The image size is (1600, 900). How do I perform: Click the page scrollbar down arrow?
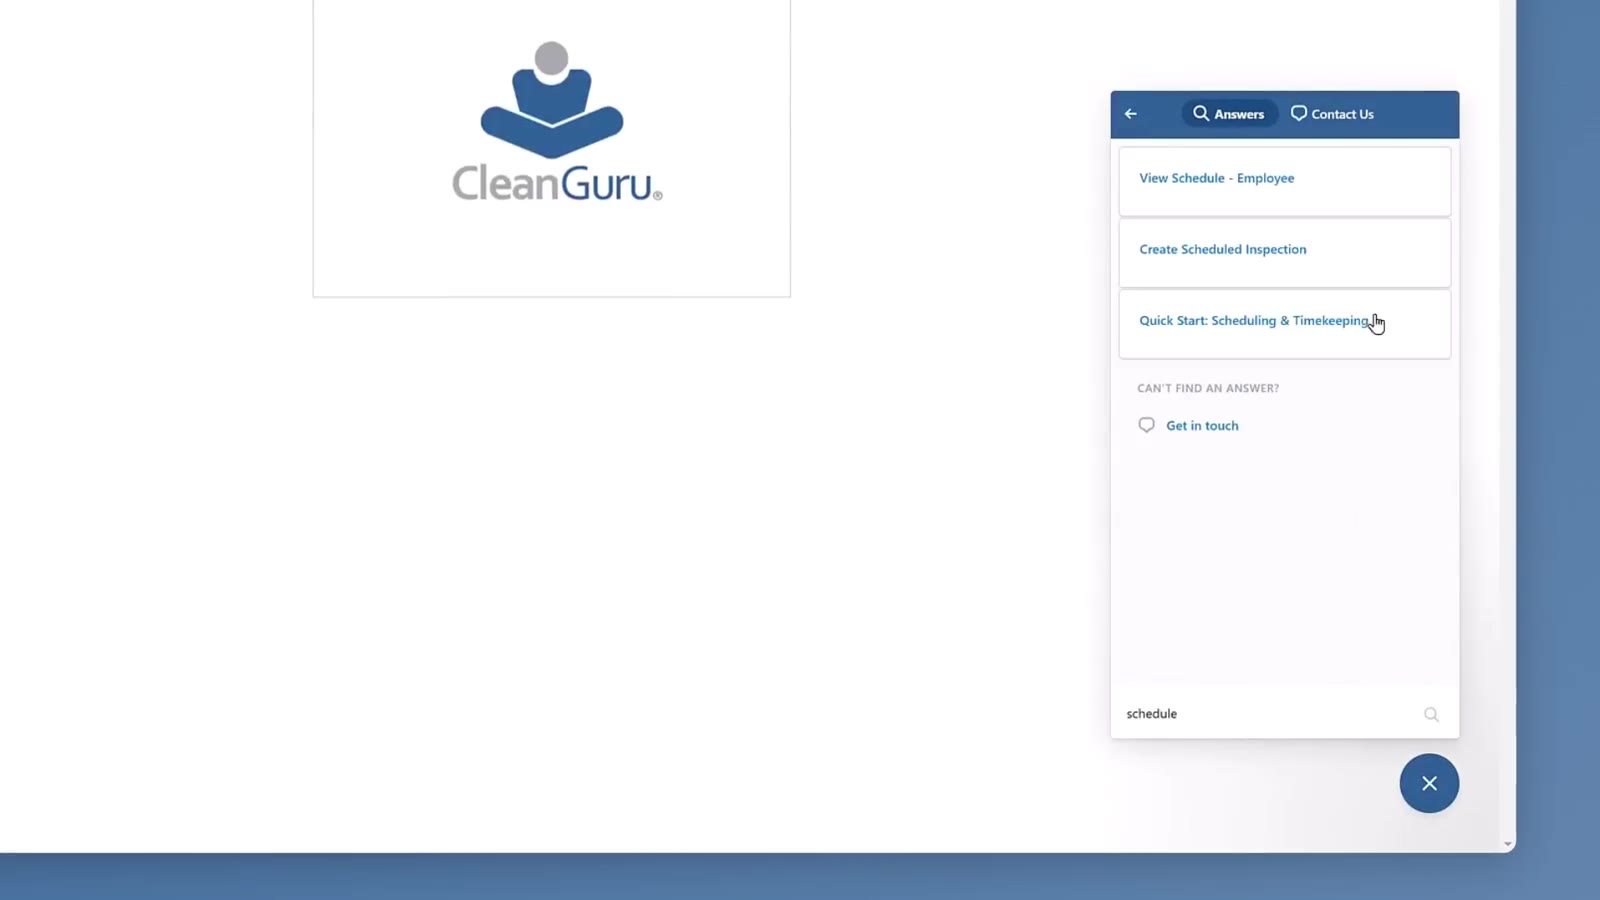click(x=1508, y=845)
